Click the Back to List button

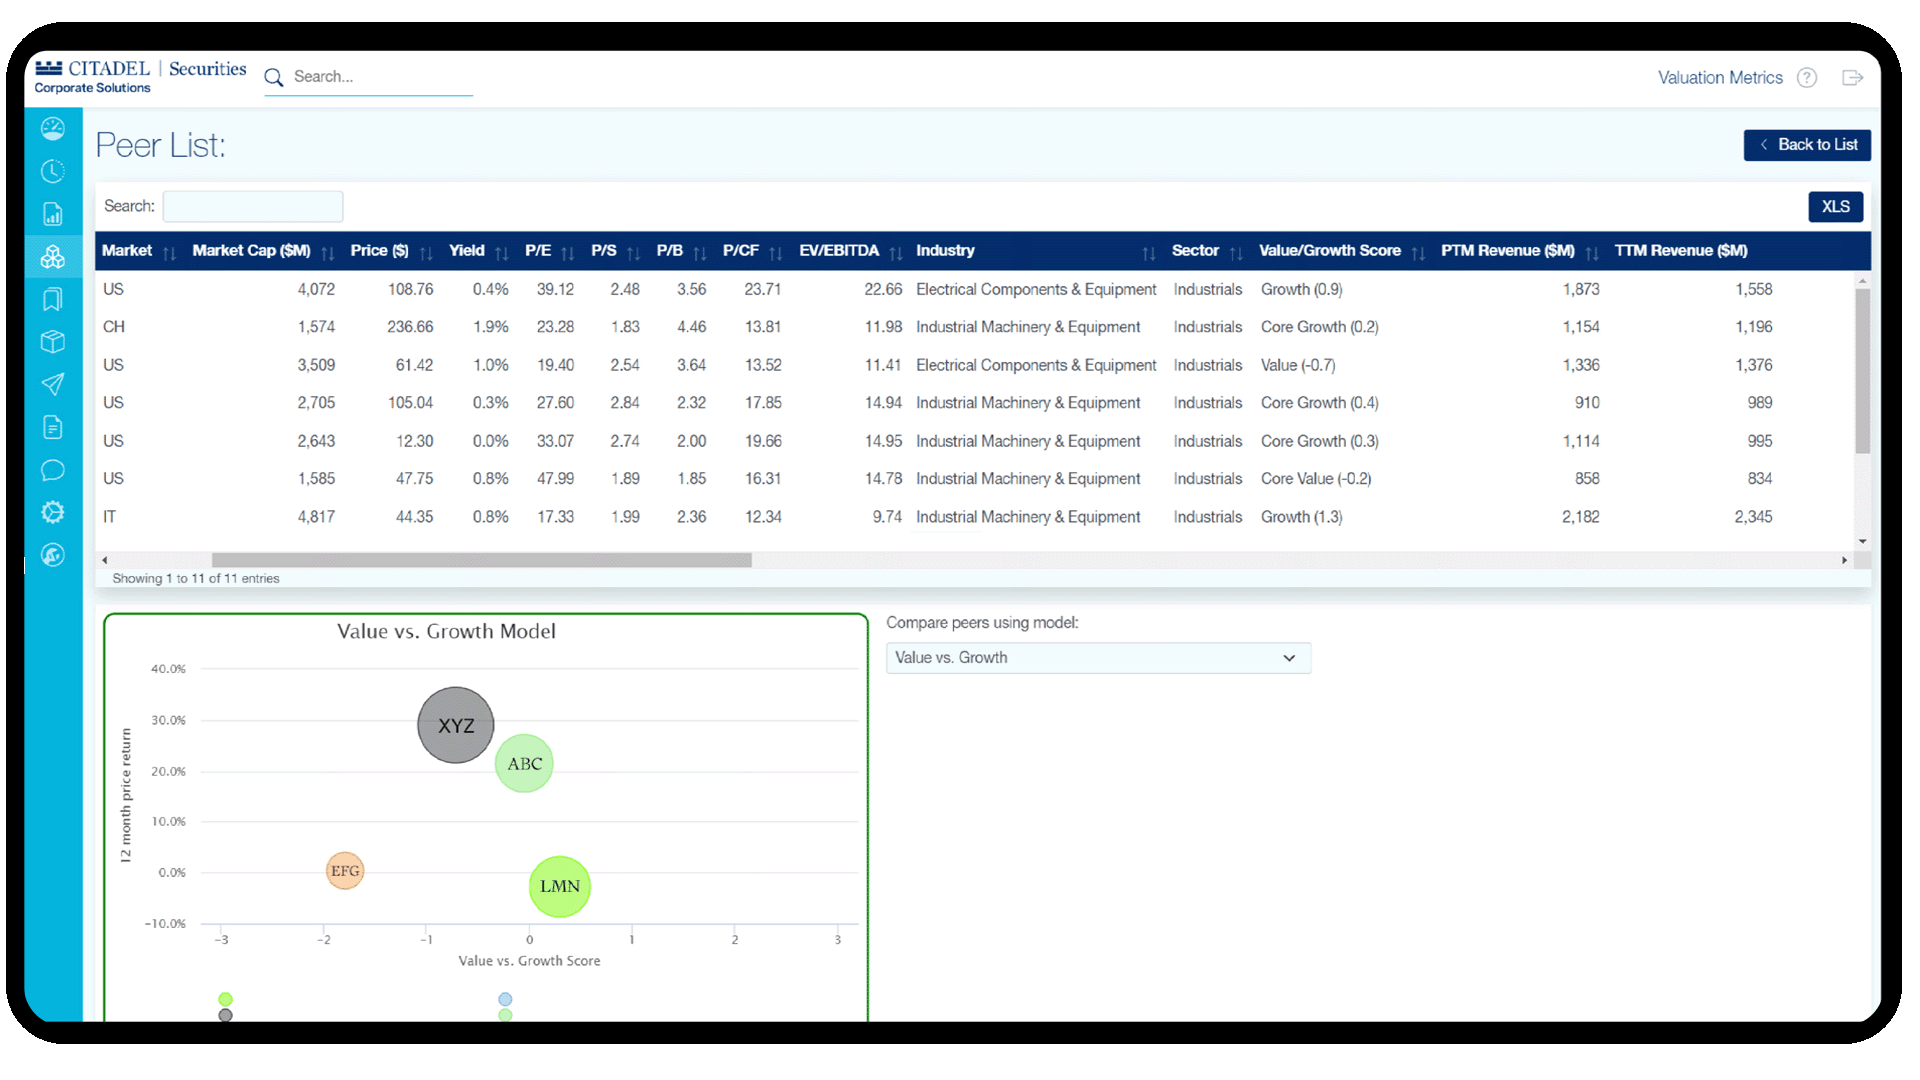(x=1806, y=145)
